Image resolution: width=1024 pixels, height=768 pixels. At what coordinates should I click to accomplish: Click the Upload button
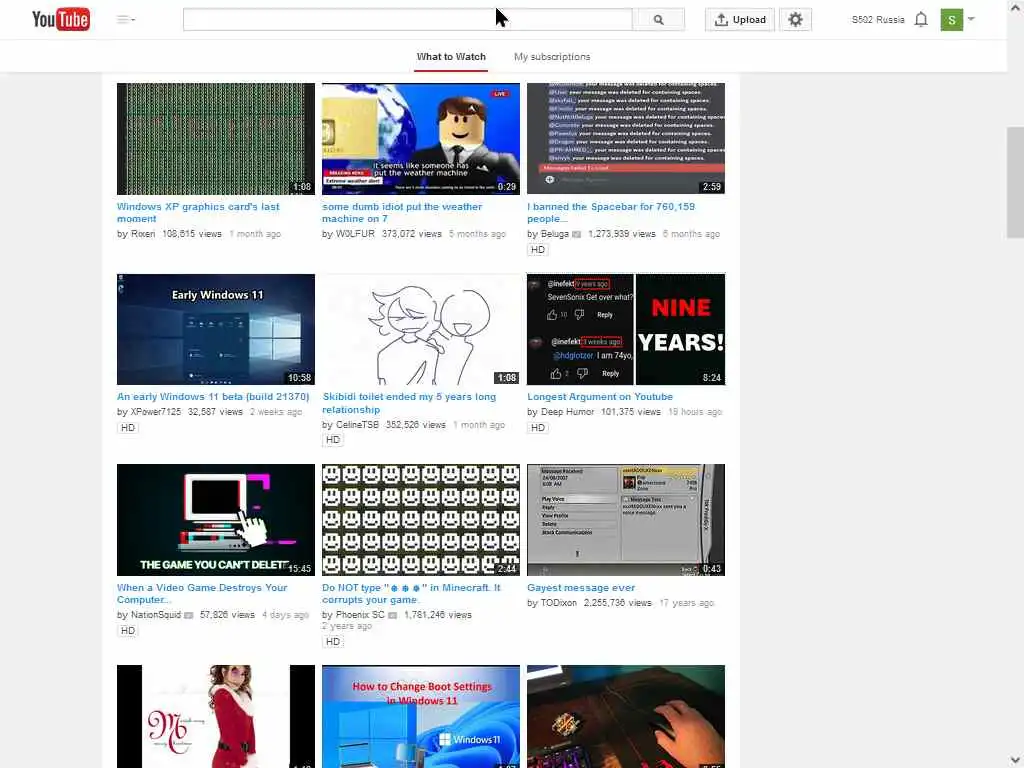click(740, 20)
